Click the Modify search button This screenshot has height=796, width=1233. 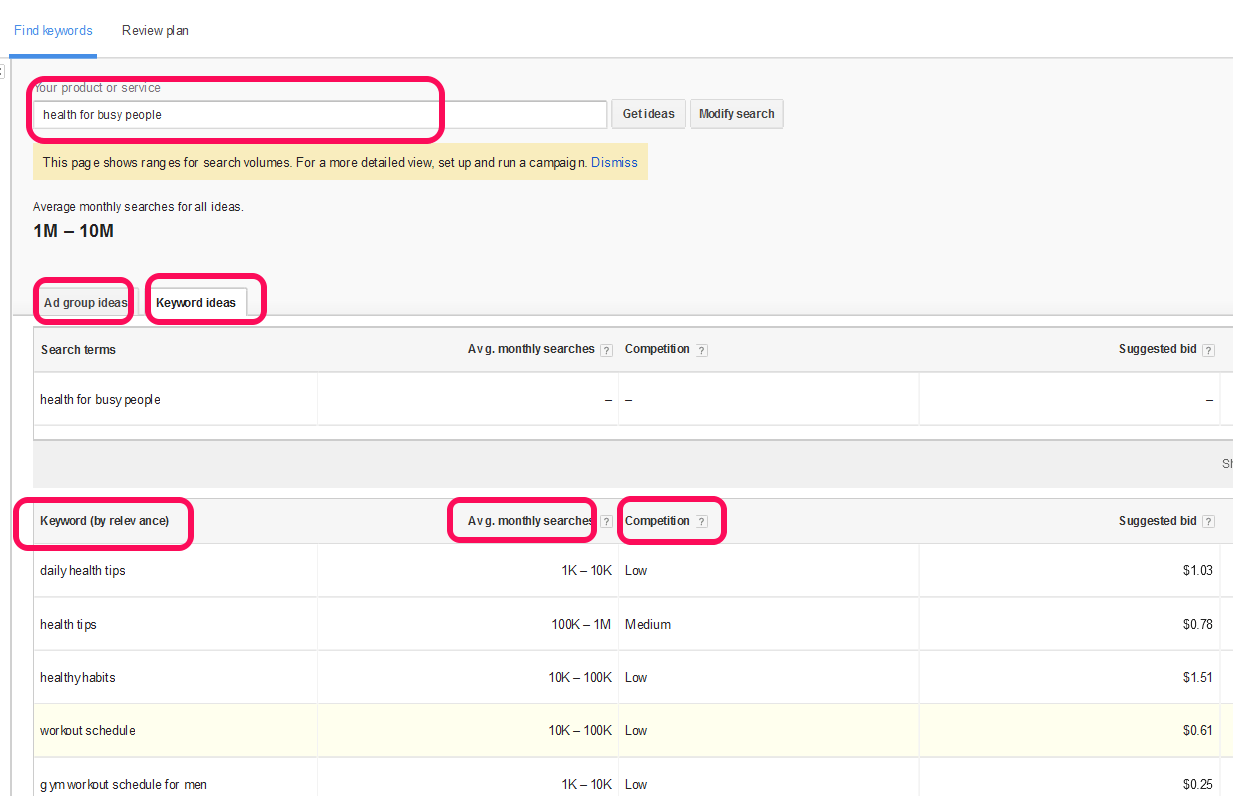(736, 113)
